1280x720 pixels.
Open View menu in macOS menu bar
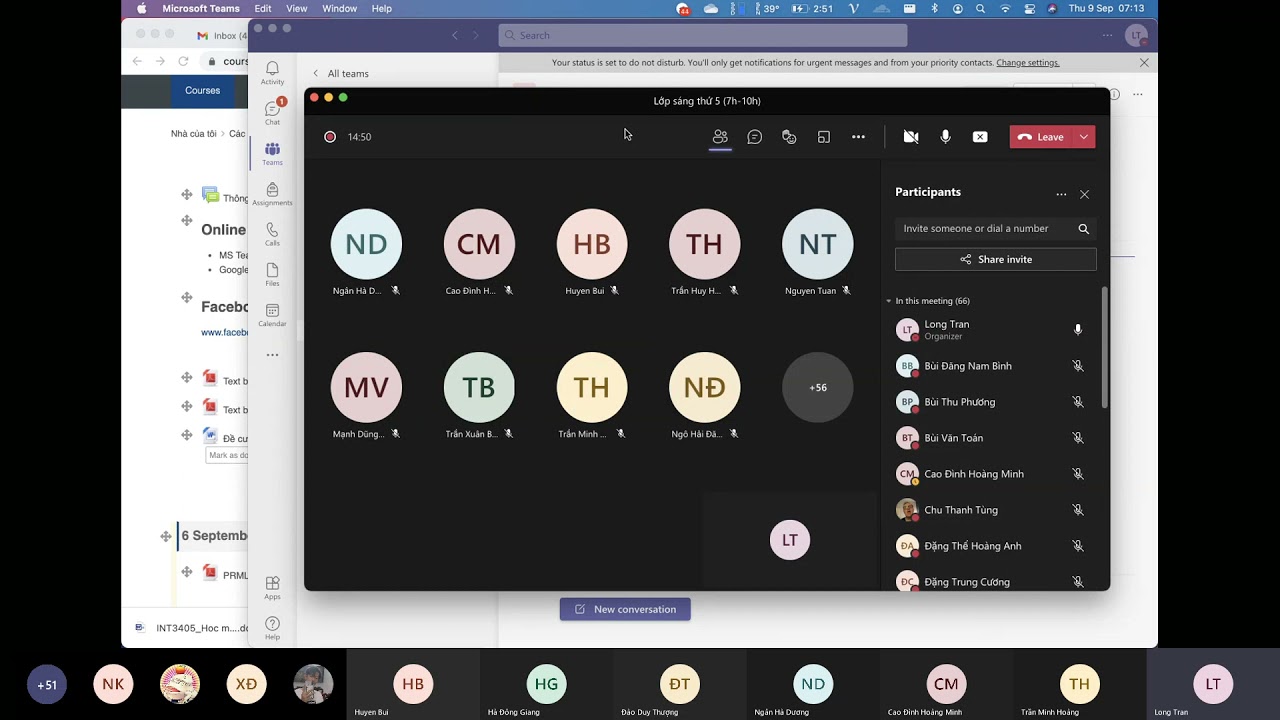coord(297,8)
